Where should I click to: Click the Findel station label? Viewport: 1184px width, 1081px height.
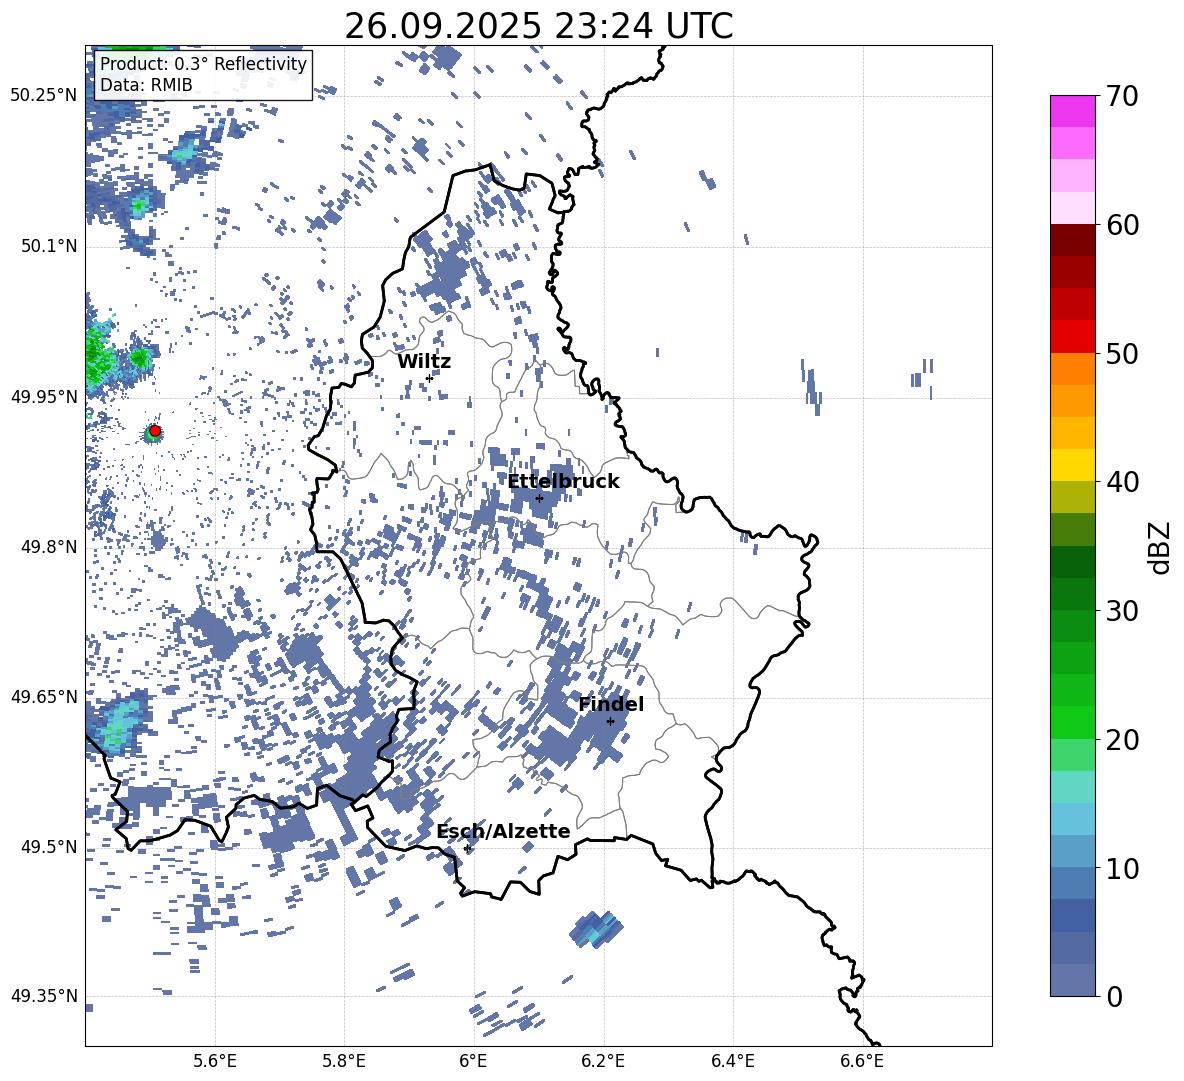[x=611, y=704]
